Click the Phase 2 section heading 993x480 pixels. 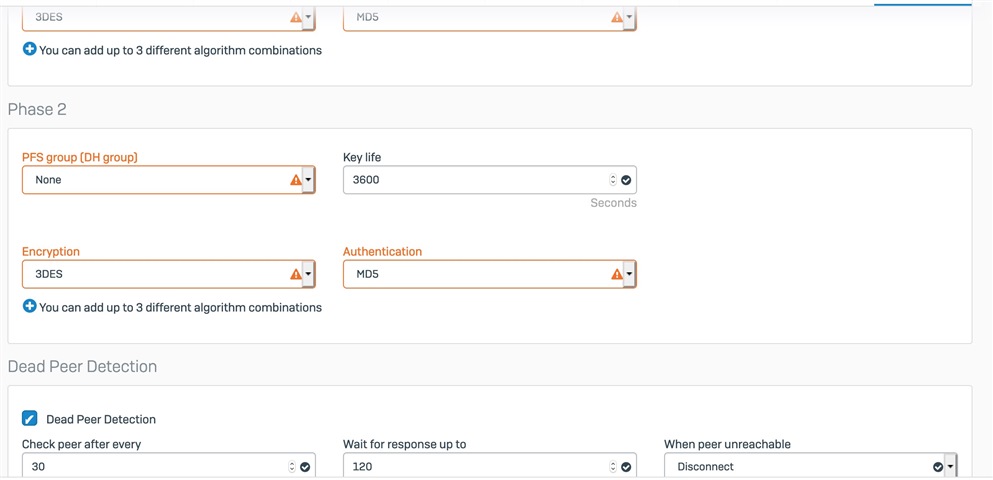click(37, 110)
